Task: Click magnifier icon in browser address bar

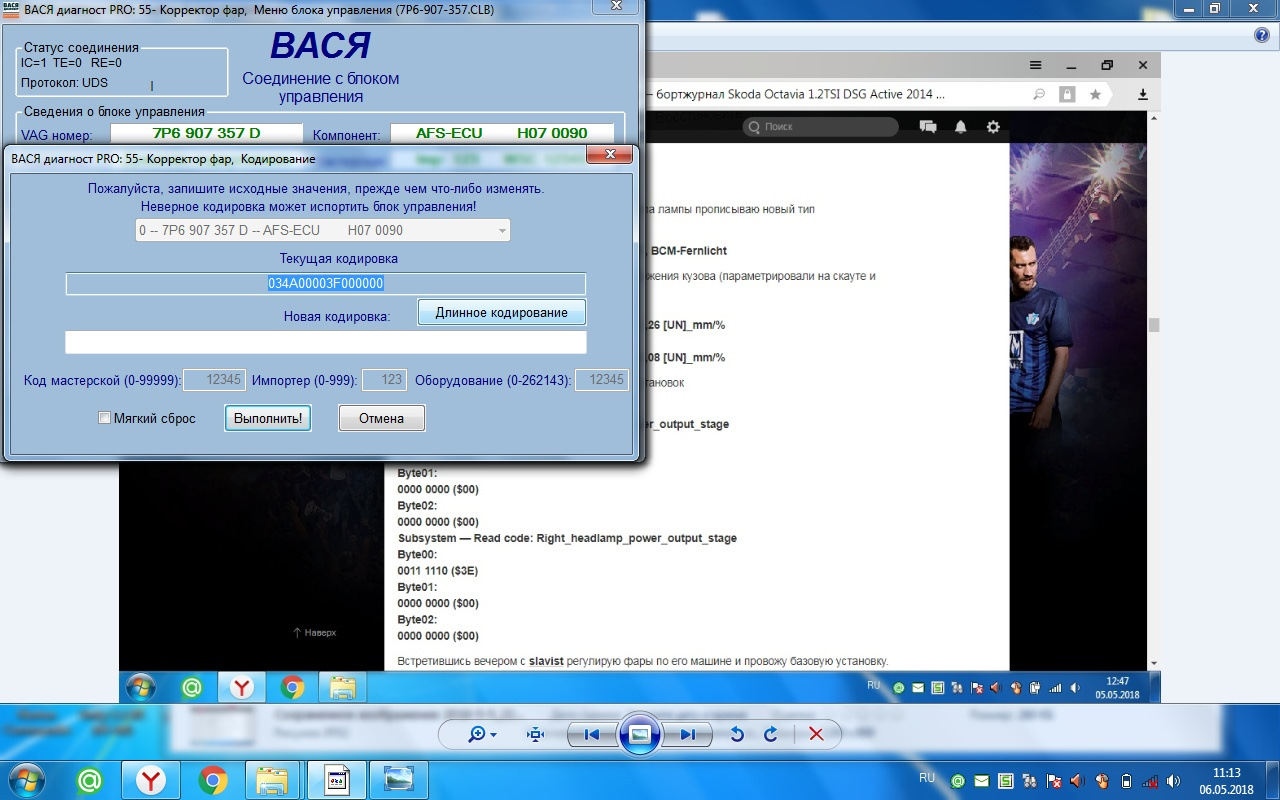Action: (x=1040, y=94)
